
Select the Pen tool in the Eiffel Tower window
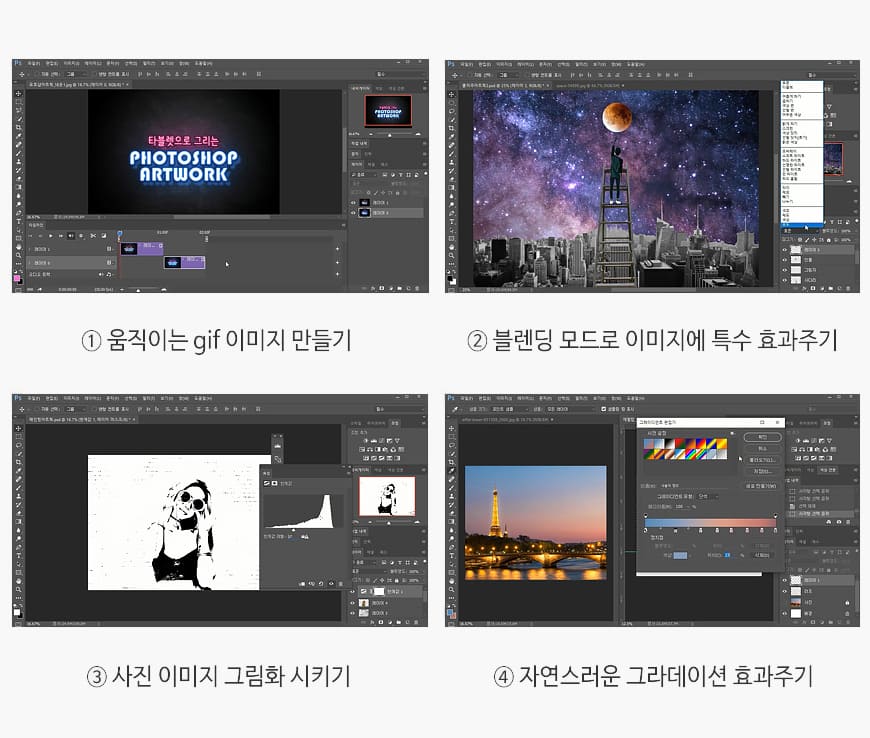point(452,547)
